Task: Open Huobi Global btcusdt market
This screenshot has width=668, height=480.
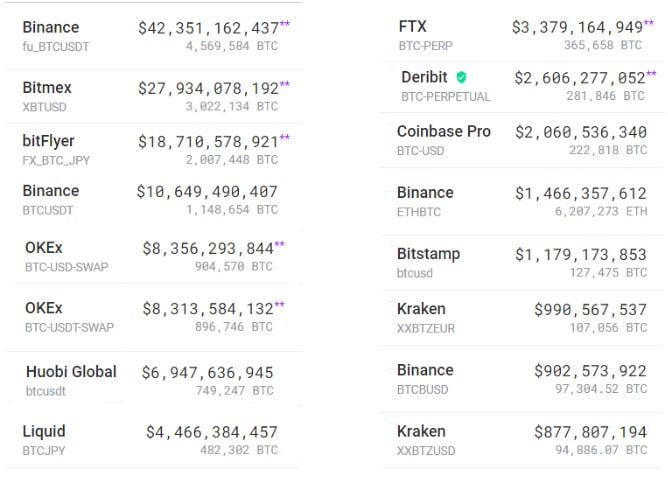Action: [x=154, y=380]
